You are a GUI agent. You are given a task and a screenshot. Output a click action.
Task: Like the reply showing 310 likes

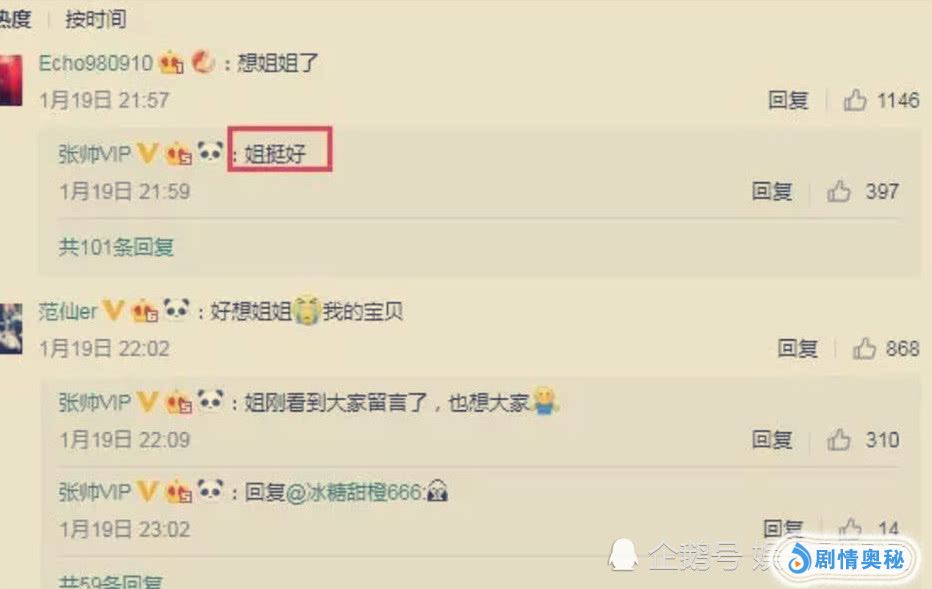[x=839, y=440]
